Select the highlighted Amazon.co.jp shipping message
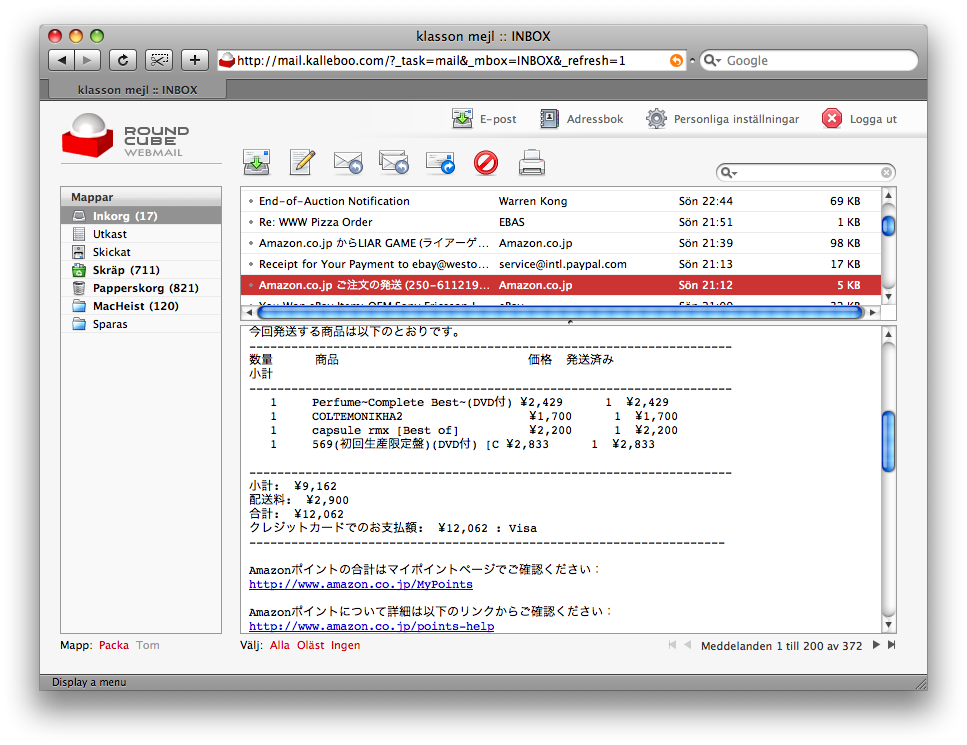The width and height of the screenshot is (967, 745). pos(561,285)
